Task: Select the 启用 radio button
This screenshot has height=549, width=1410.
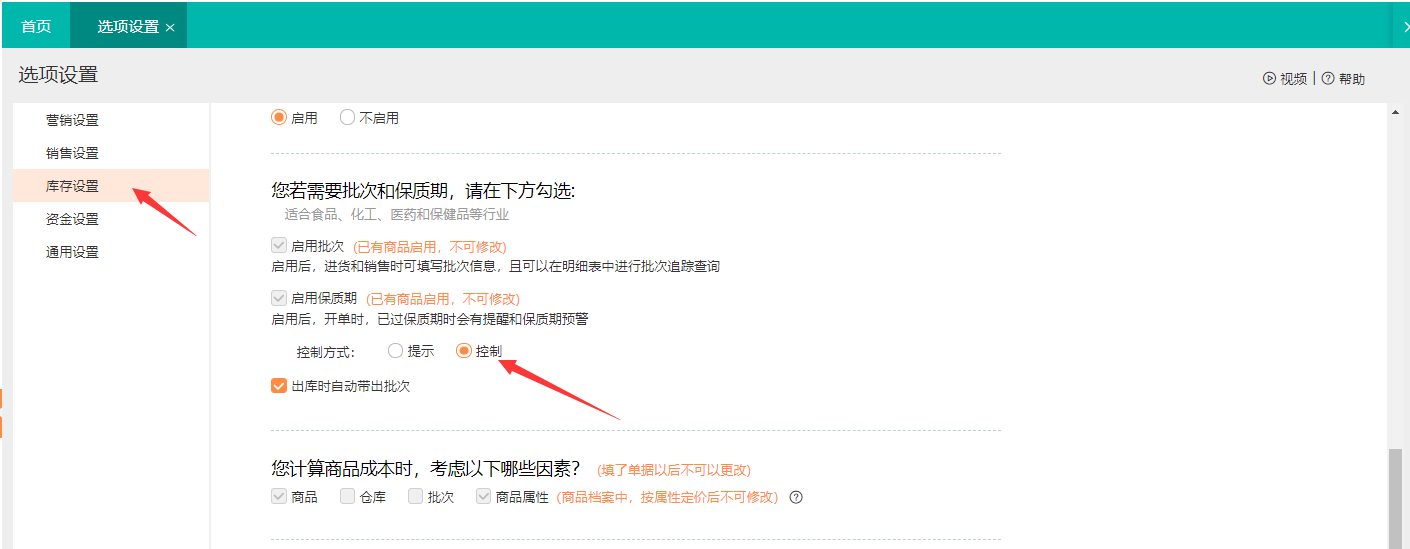Action: [279, 117]
